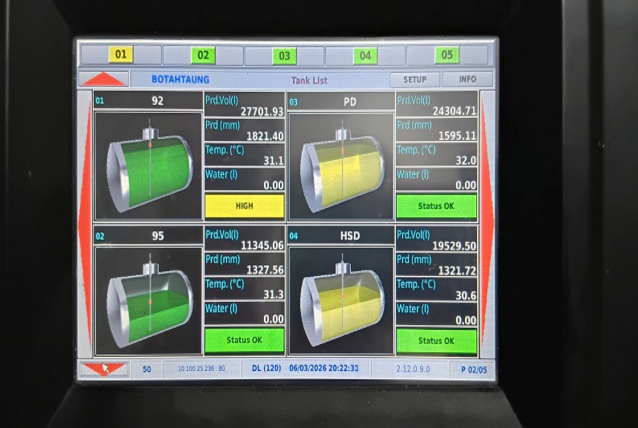Open the SETUP menu
Screen dimensions: 638x428
click(x=414, y=79)
